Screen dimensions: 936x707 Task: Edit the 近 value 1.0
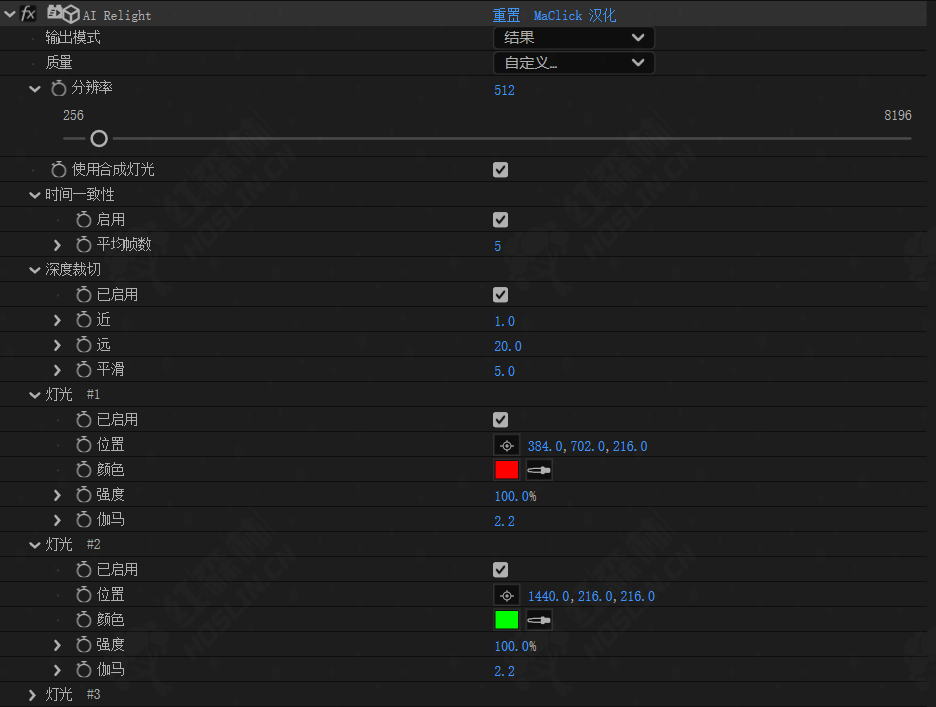point(504,321)
